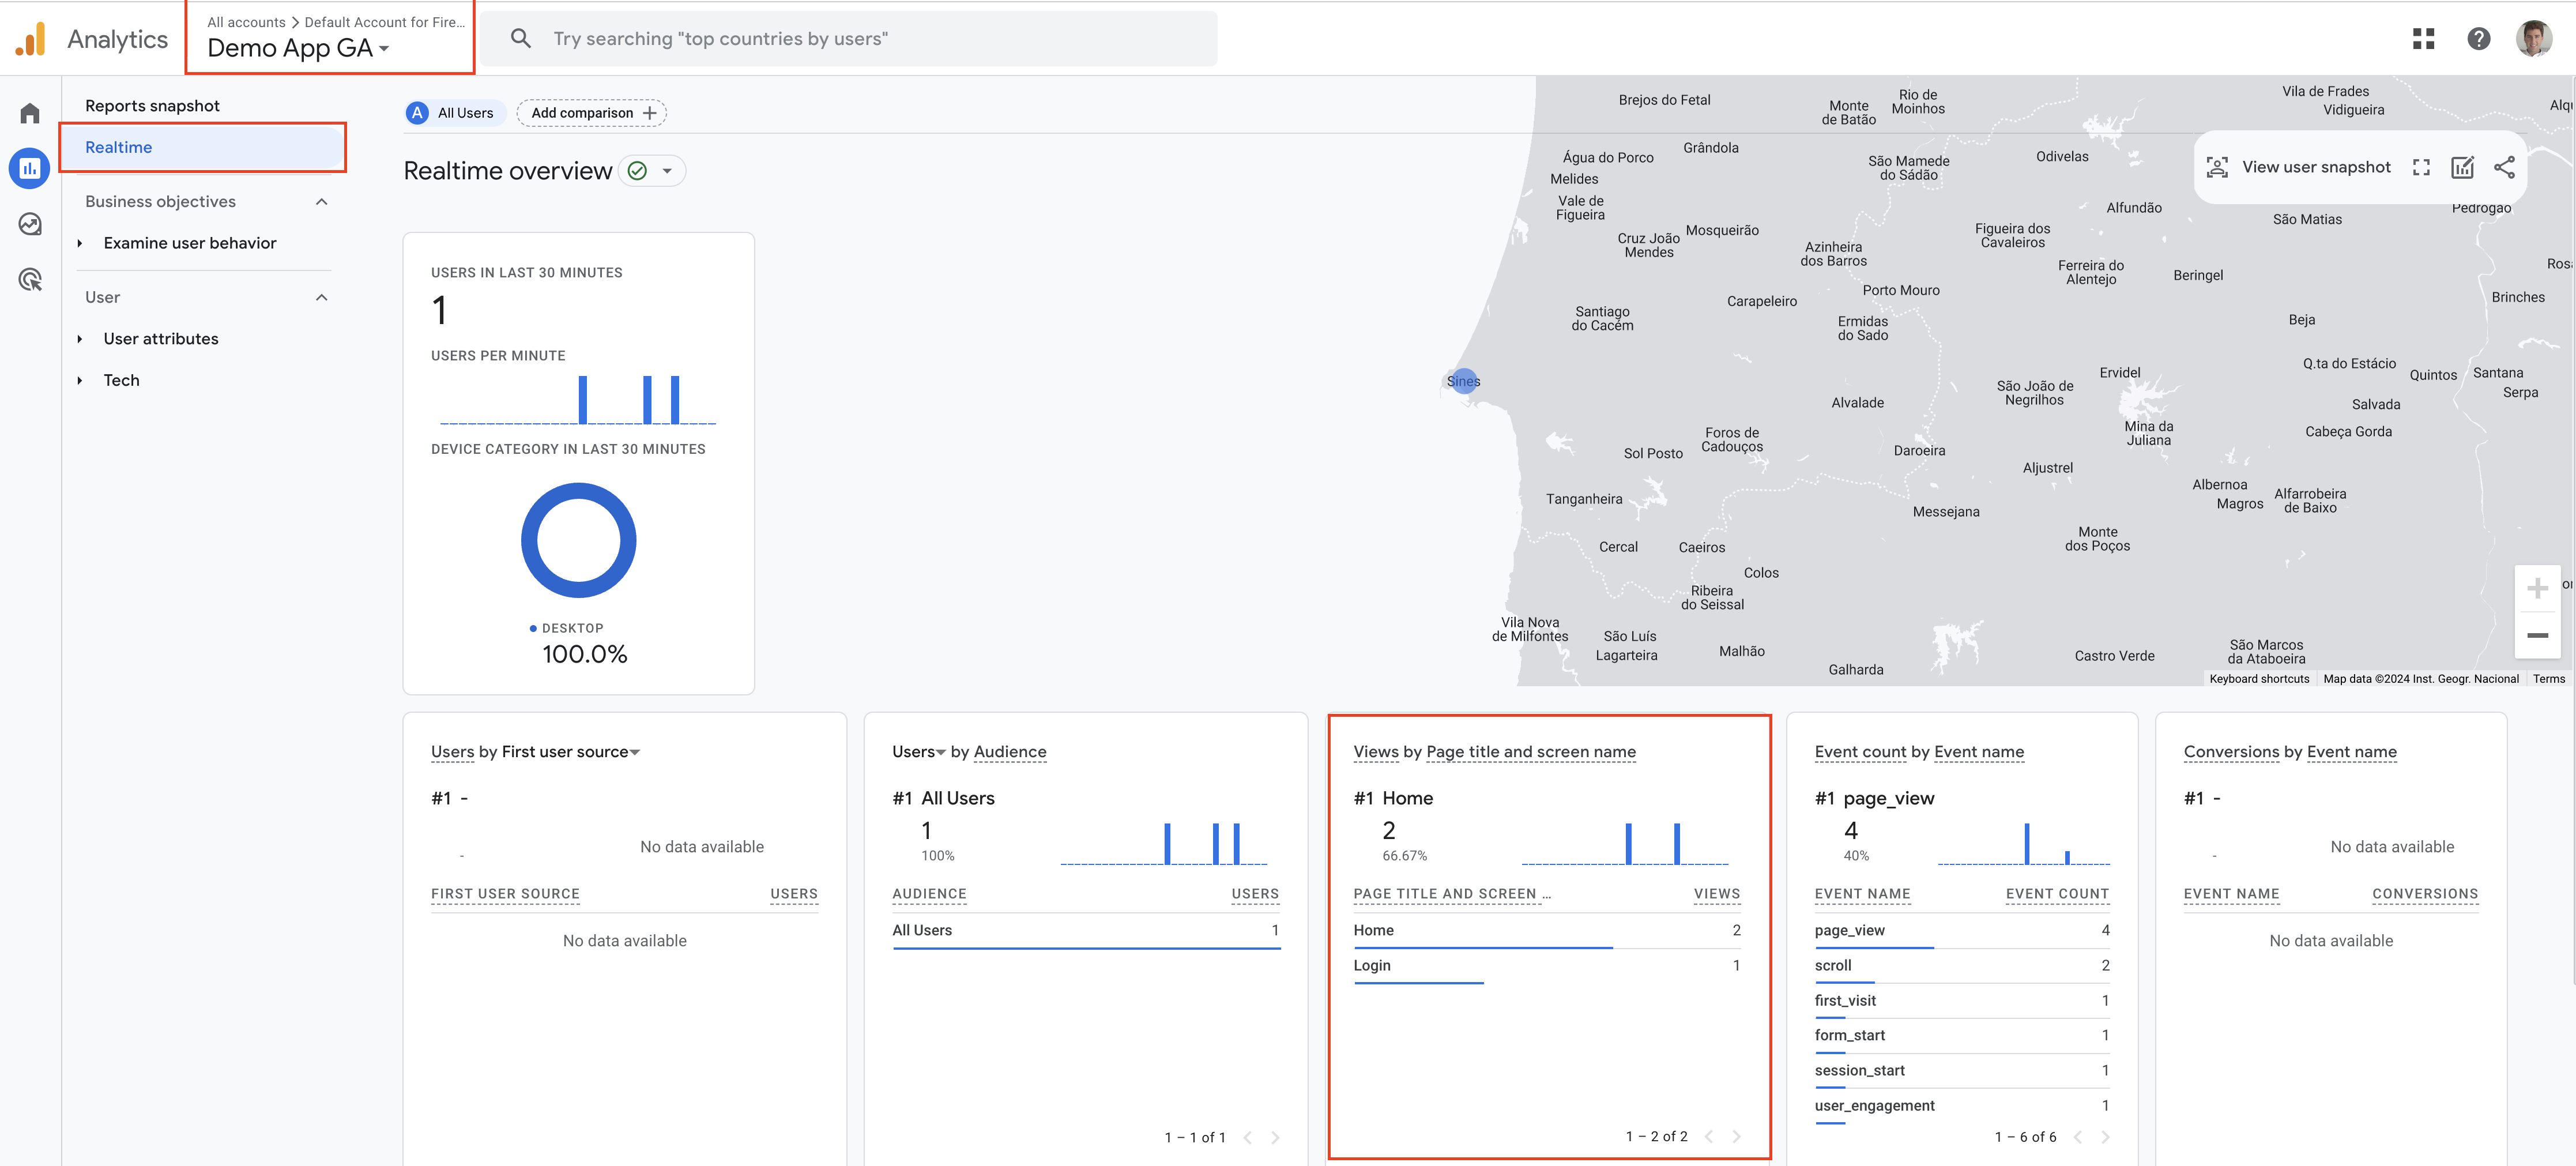Image resolution: width=2576 pixels, height=1166 pixels.
Task: Open the Home icon in left rail
Action: [x=30, y=113]
